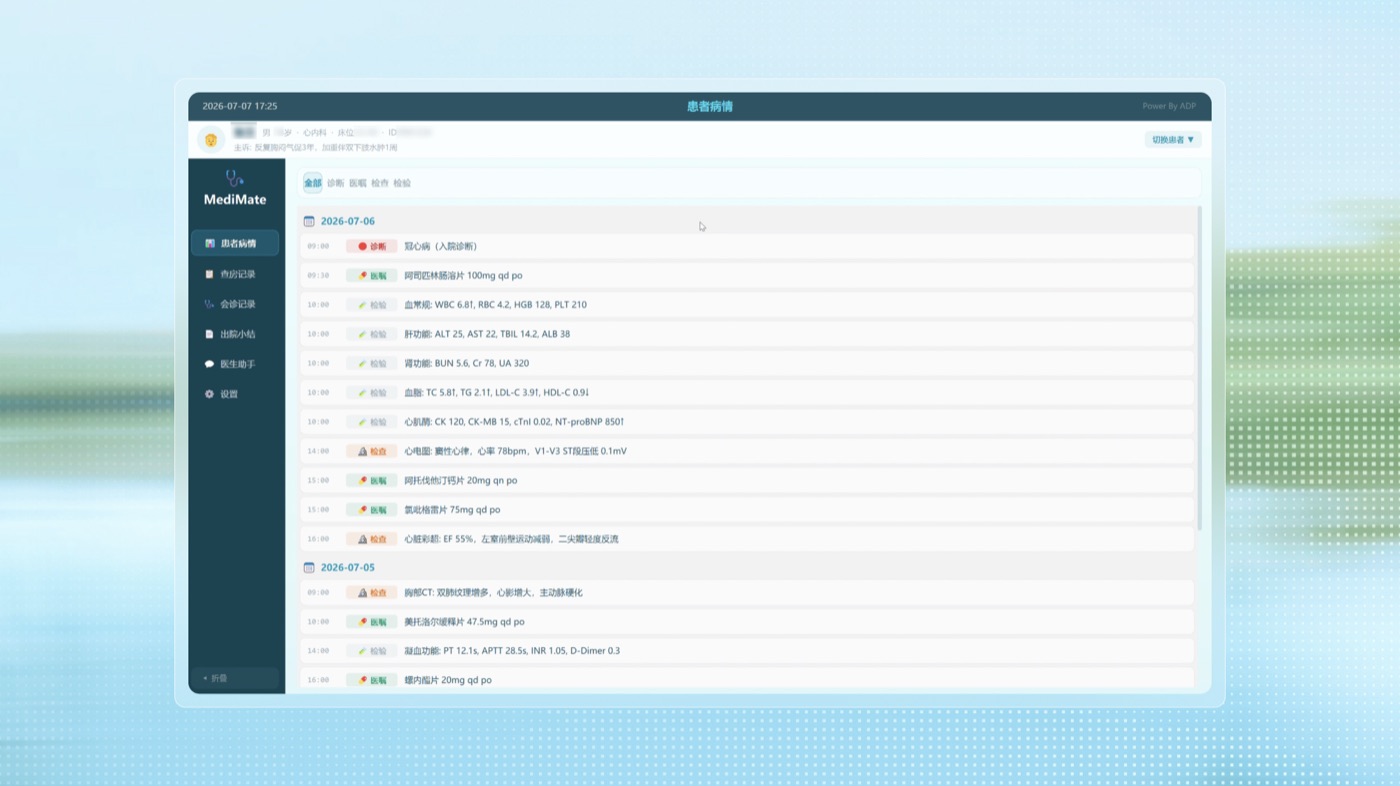Switch to the 检查 filter tab

(x=380, y=183)
